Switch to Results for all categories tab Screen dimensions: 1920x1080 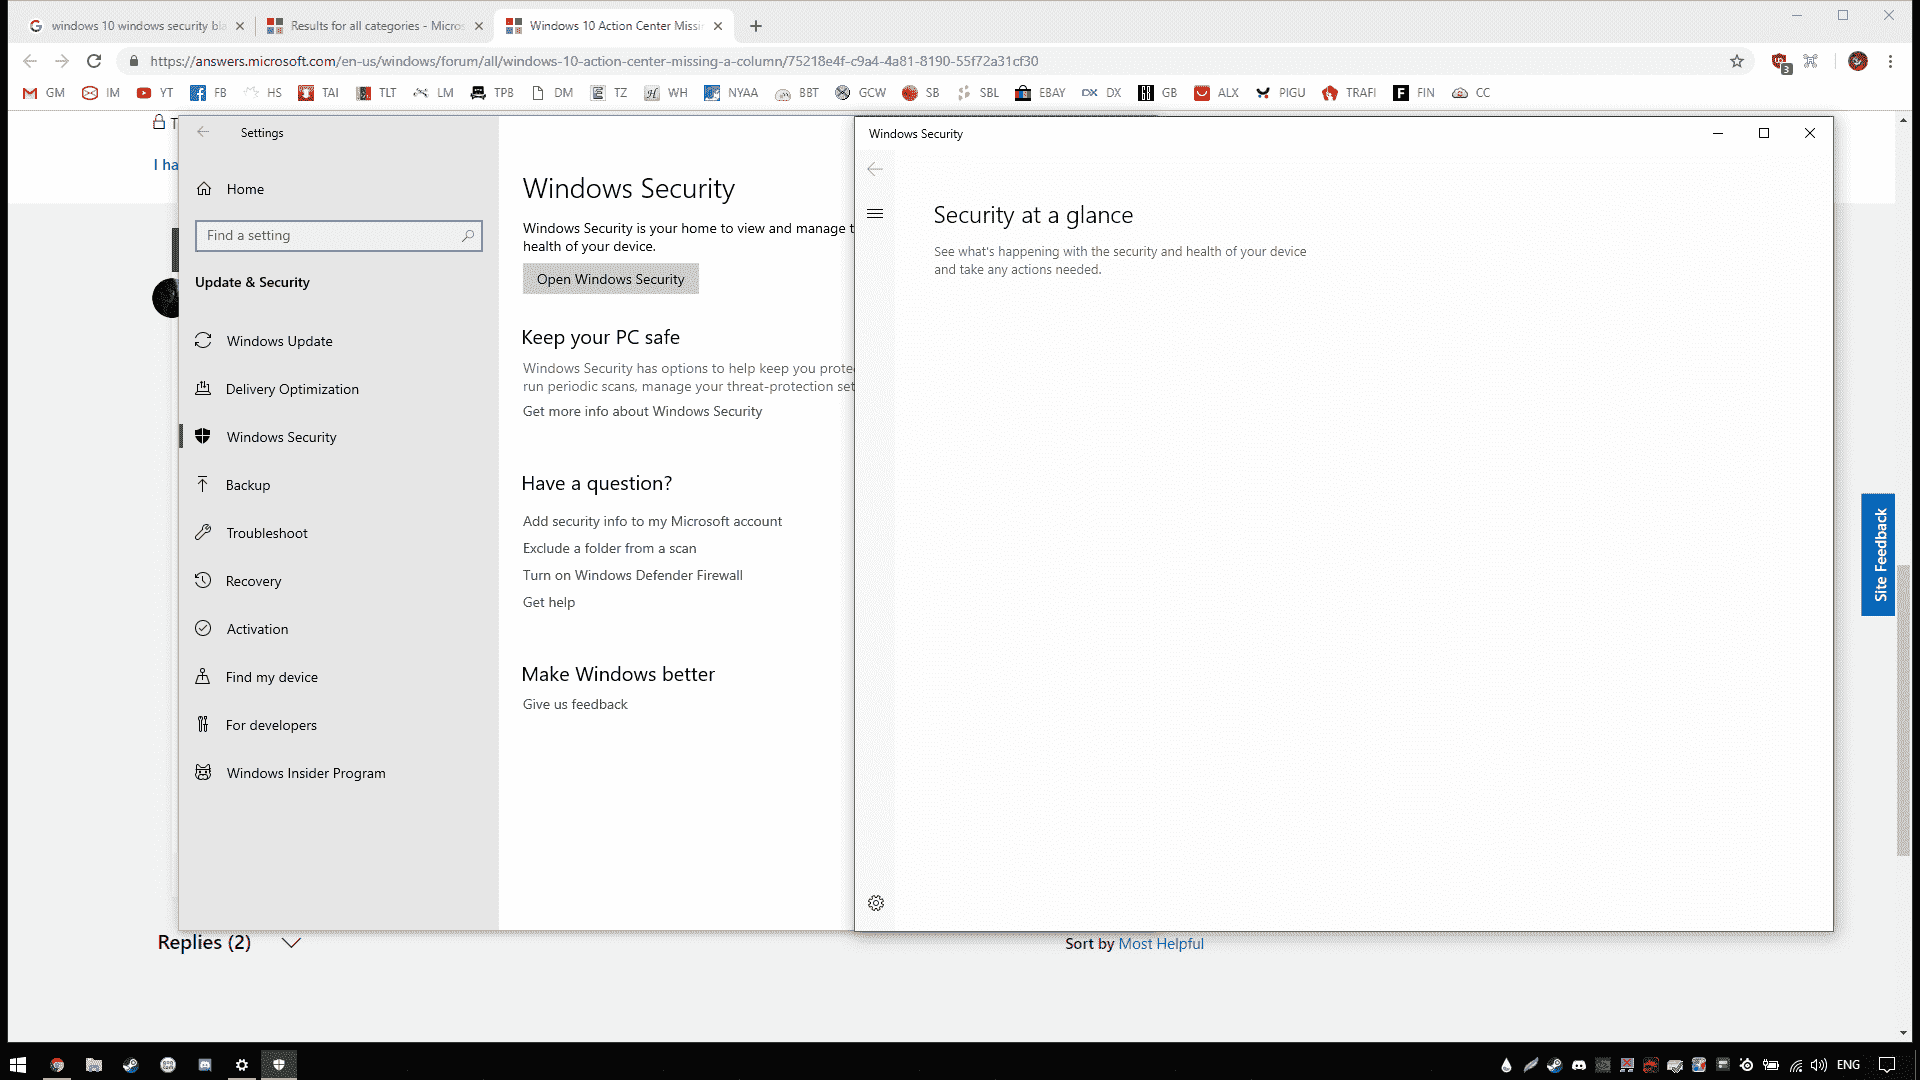point(374,26)
